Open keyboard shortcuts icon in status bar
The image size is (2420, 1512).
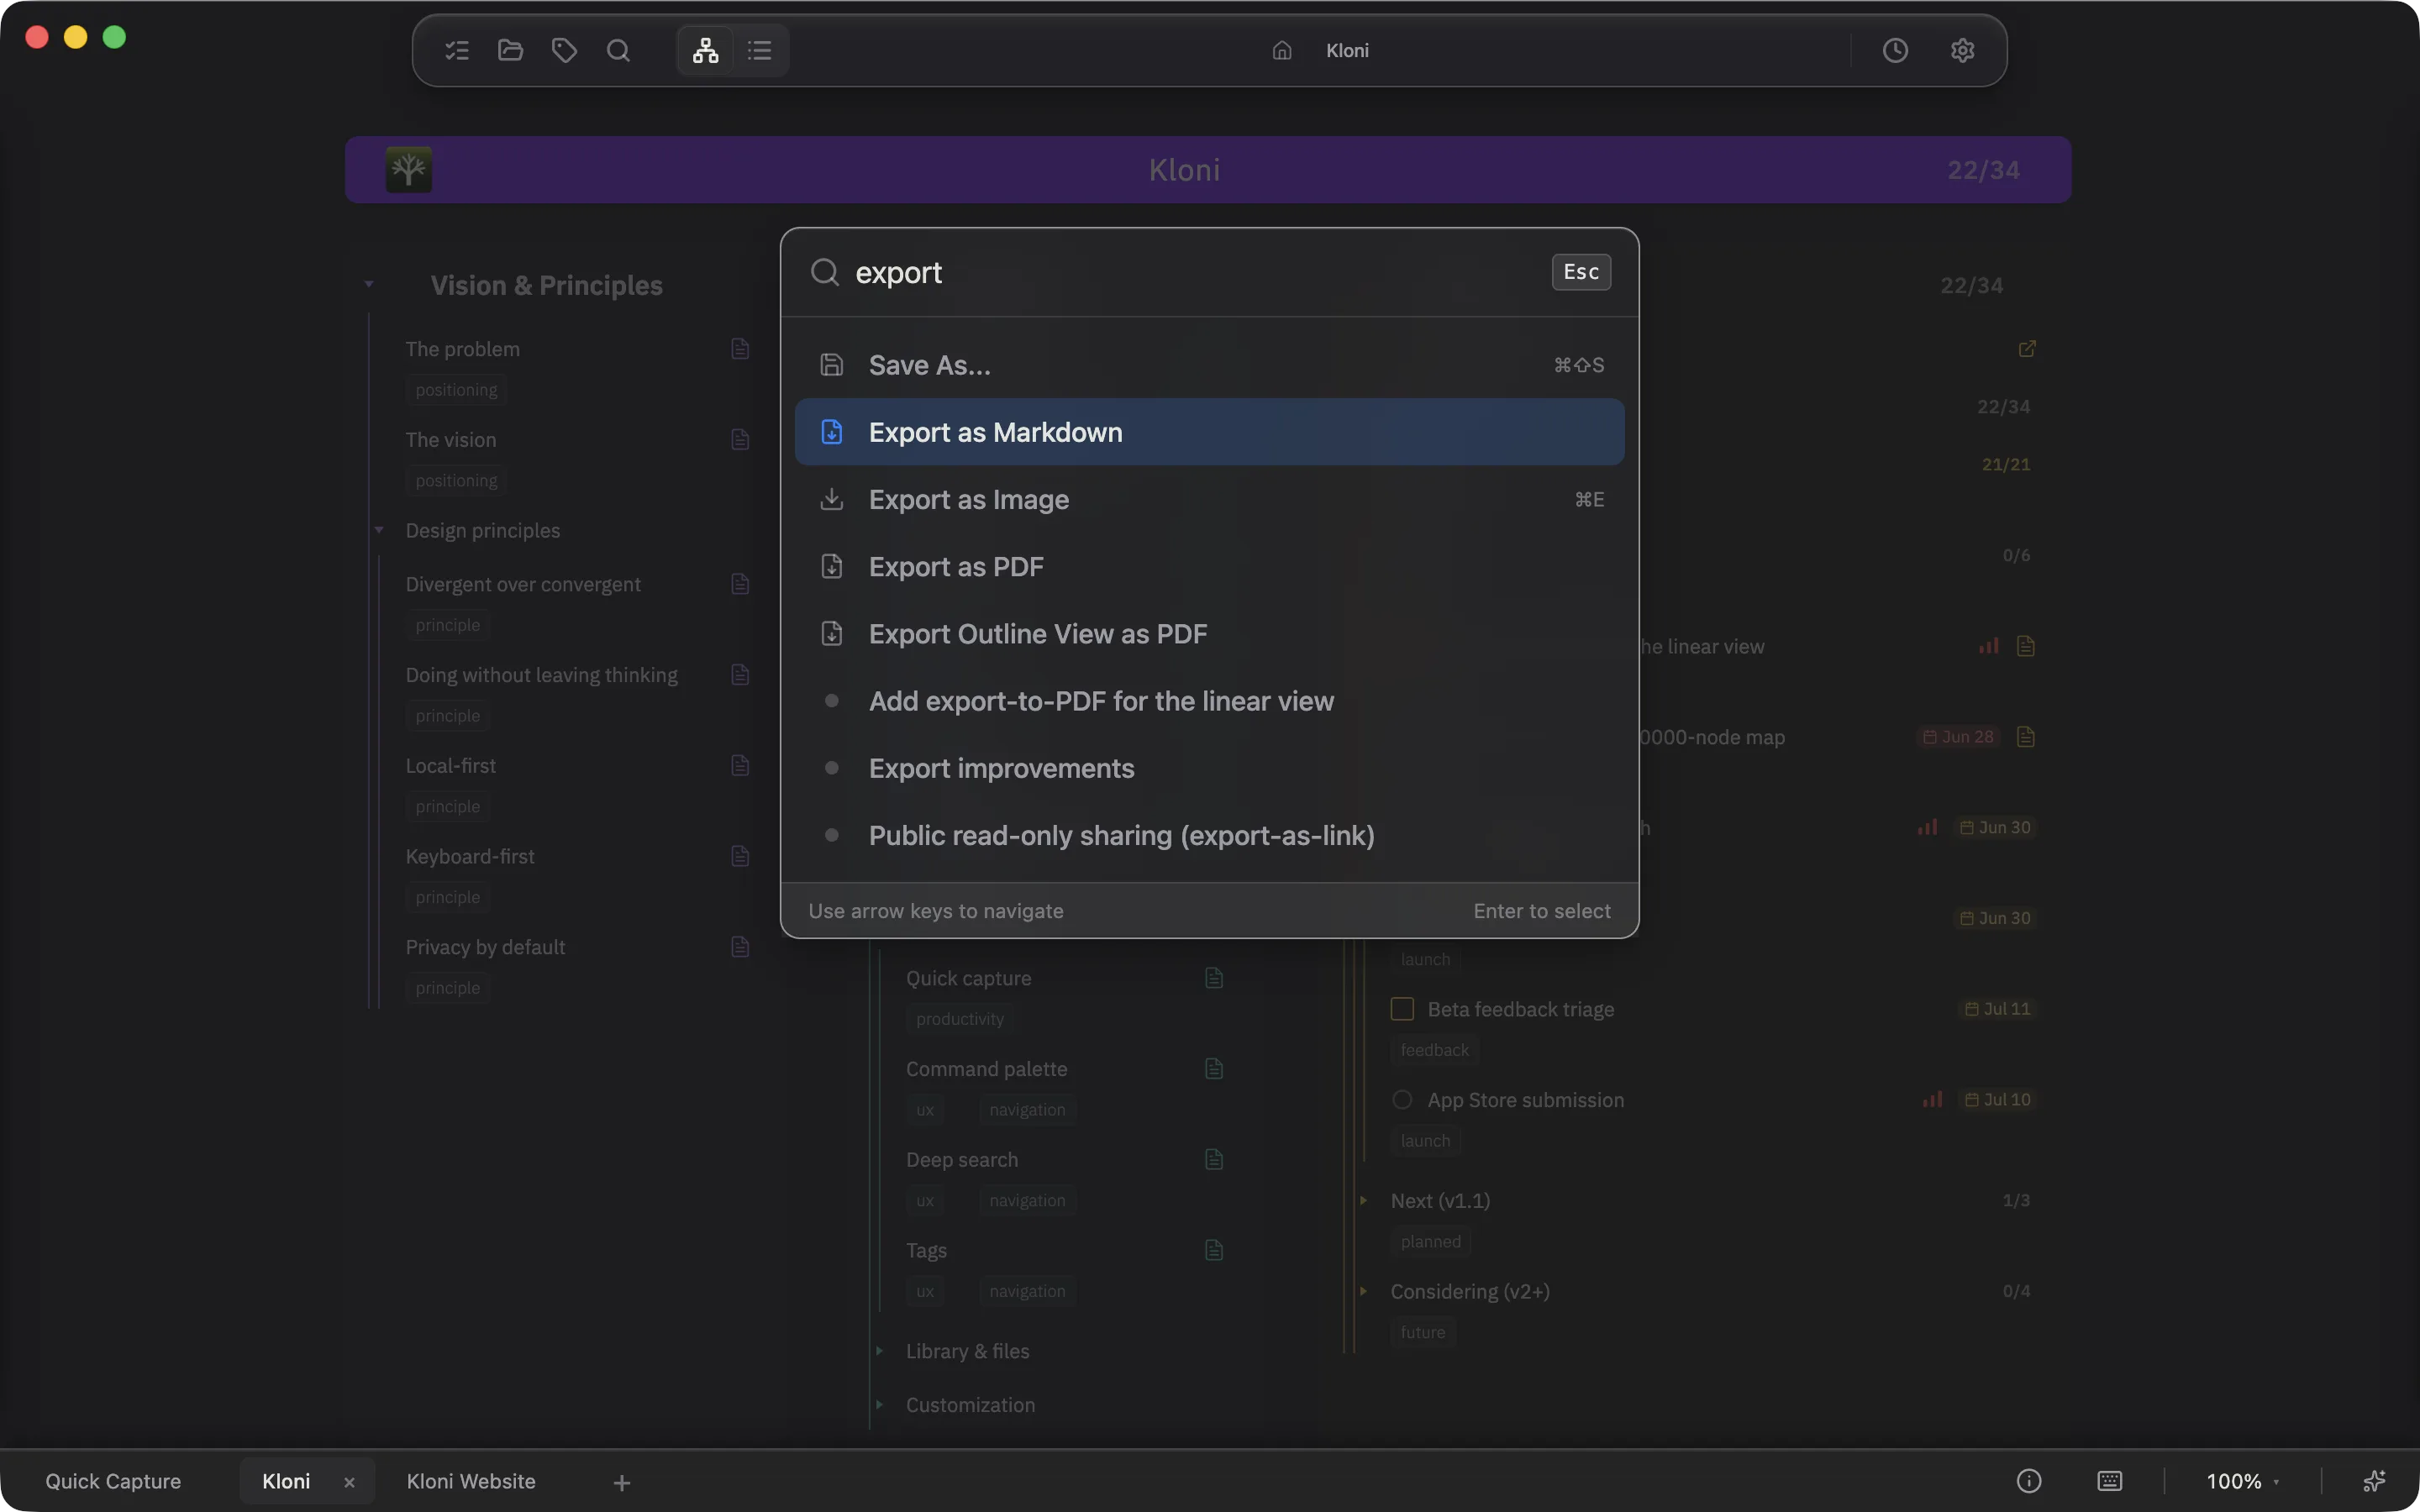pos(2110,1481)
